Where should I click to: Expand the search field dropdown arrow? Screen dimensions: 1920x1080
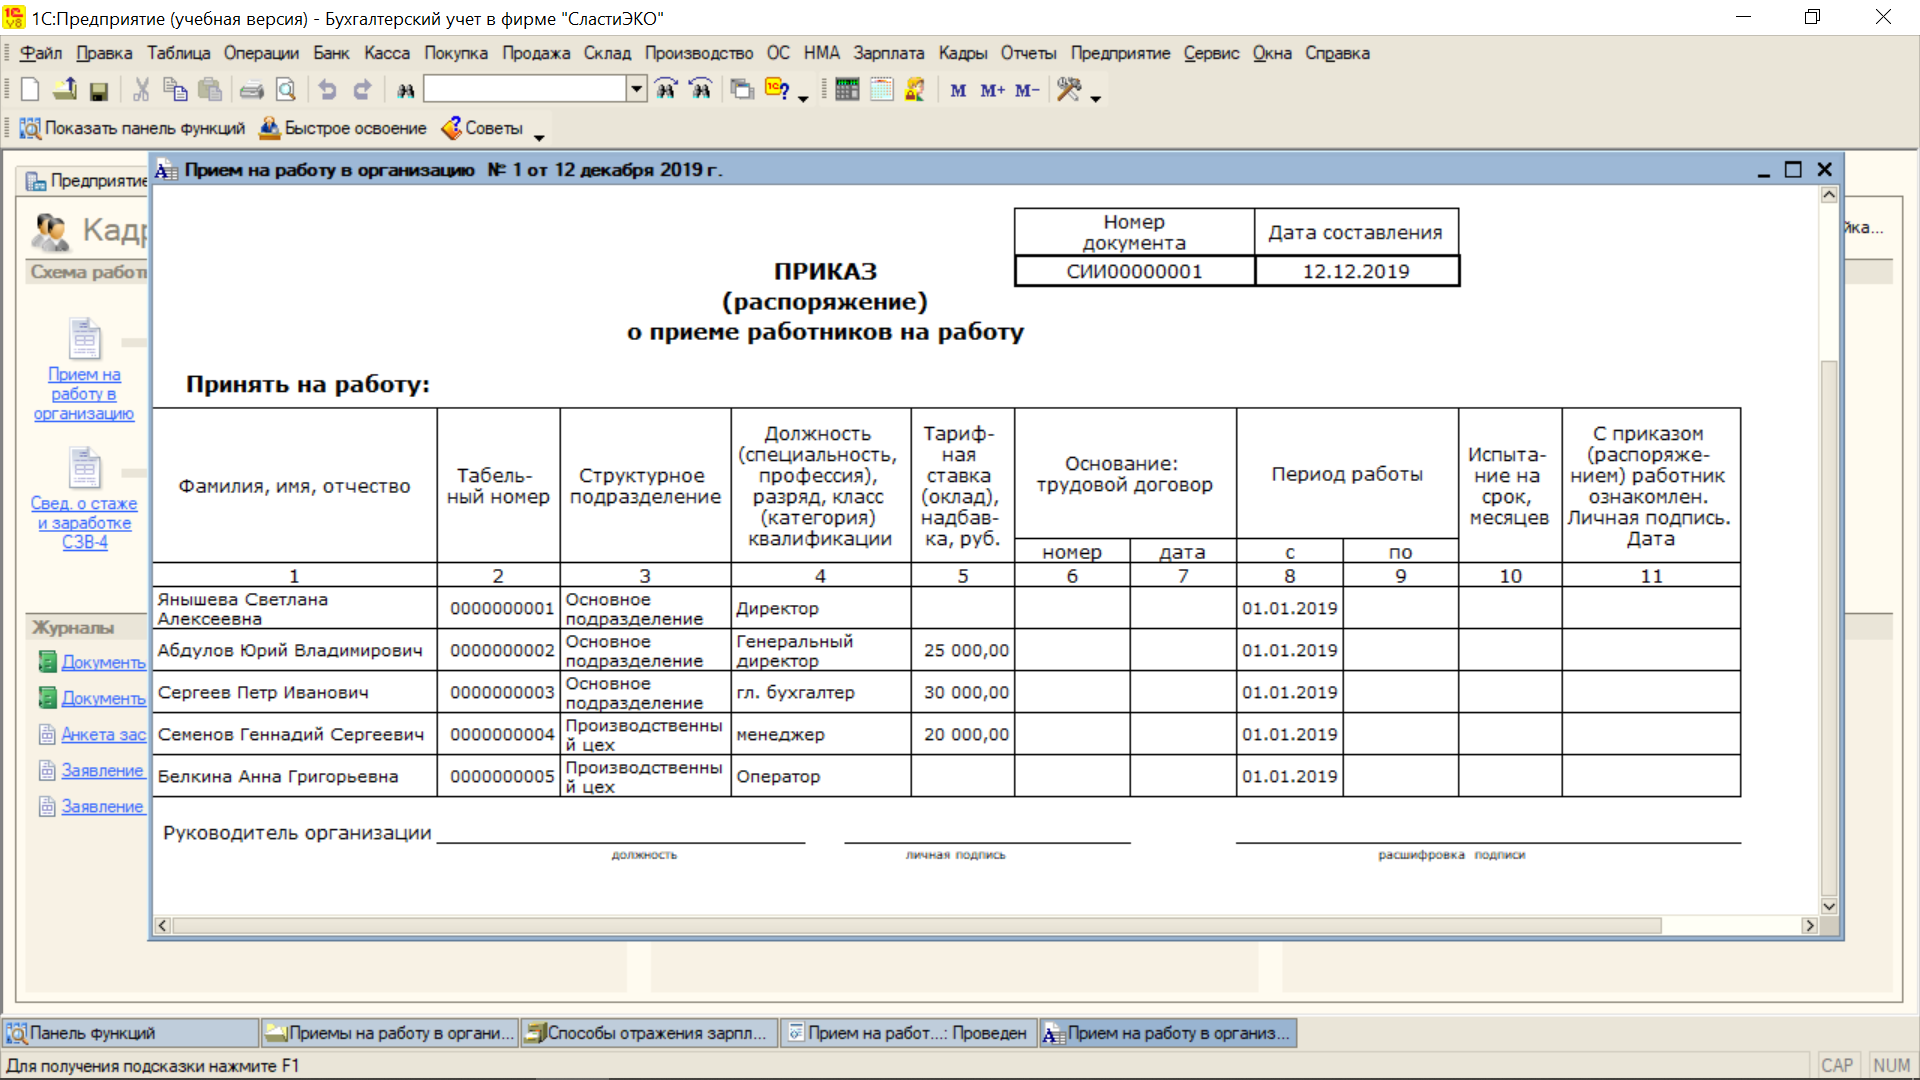coord(636,89)
